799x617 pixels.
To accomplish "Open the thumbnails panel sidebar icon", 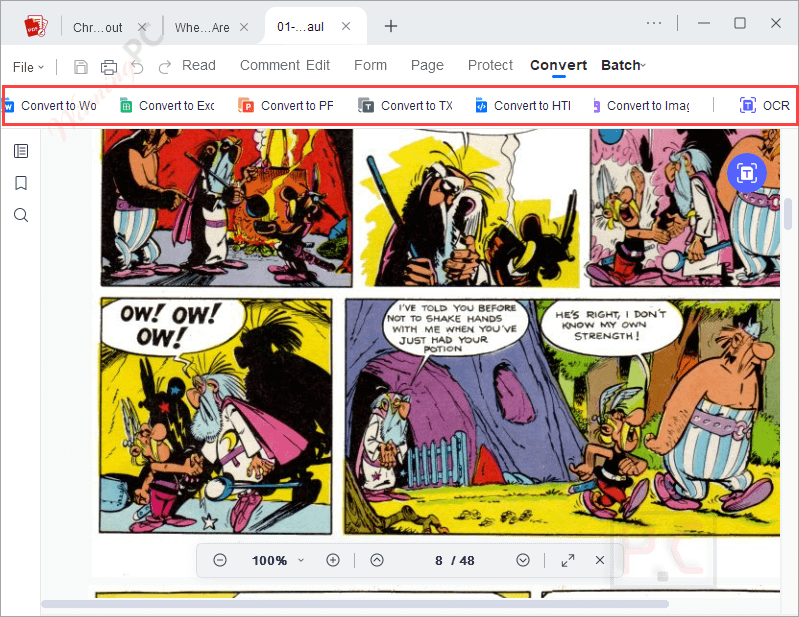I will pos(21,151).
